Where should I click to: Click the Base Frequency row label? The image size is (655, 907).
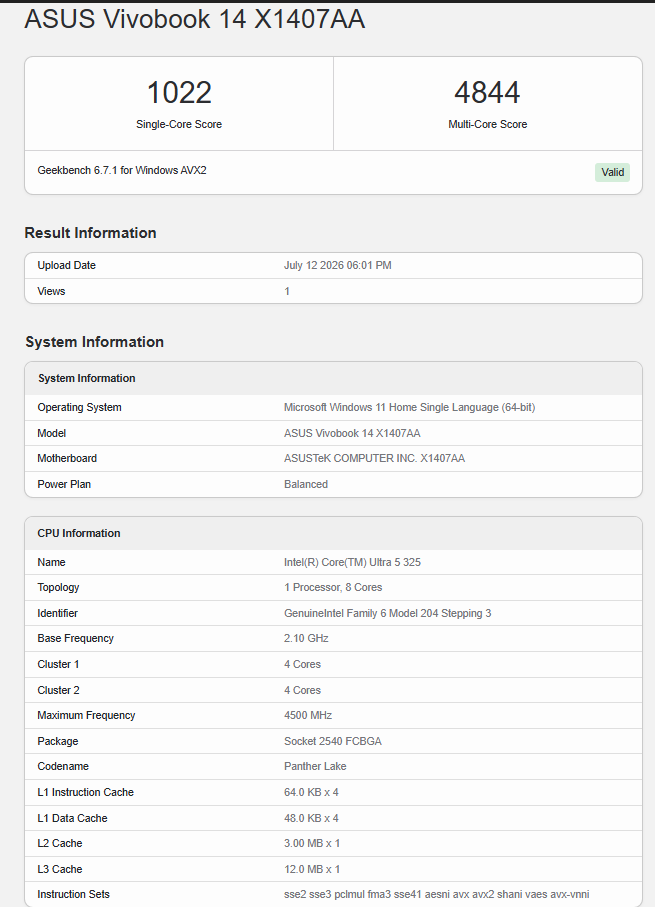click(76, 638)
